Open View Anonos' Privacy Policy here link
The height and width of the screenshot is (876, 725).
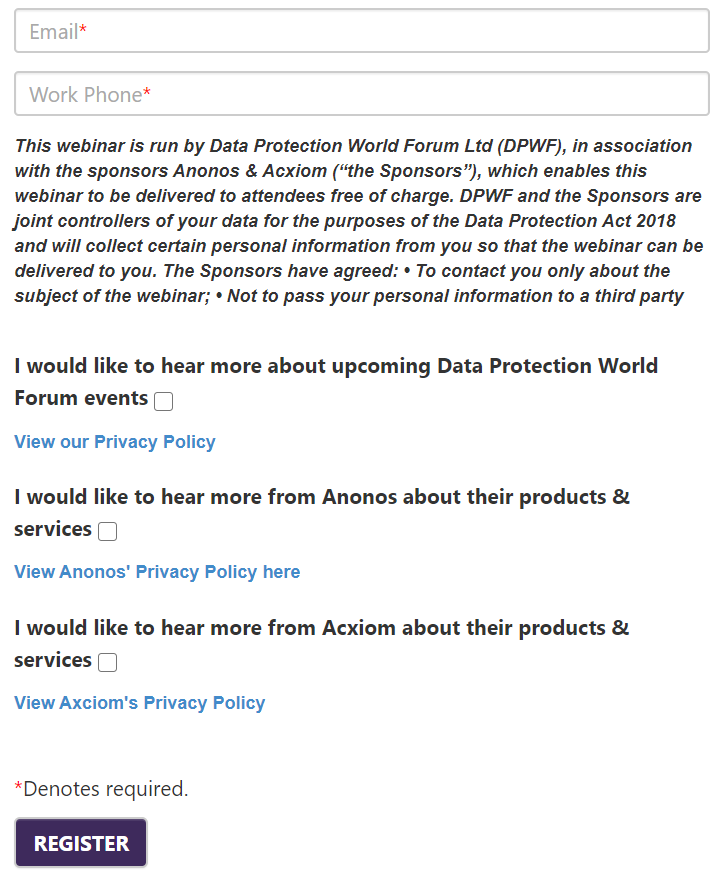pos(157,572)
